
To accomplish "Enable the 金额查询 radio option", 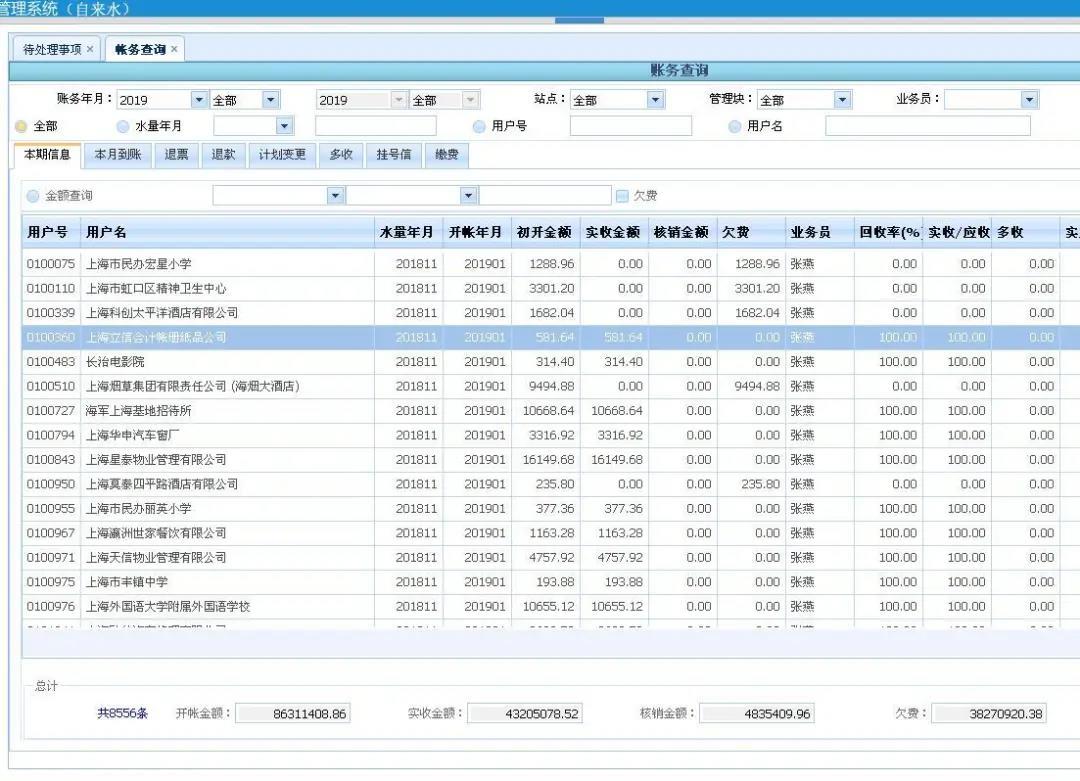I will (x=33, y=196).
